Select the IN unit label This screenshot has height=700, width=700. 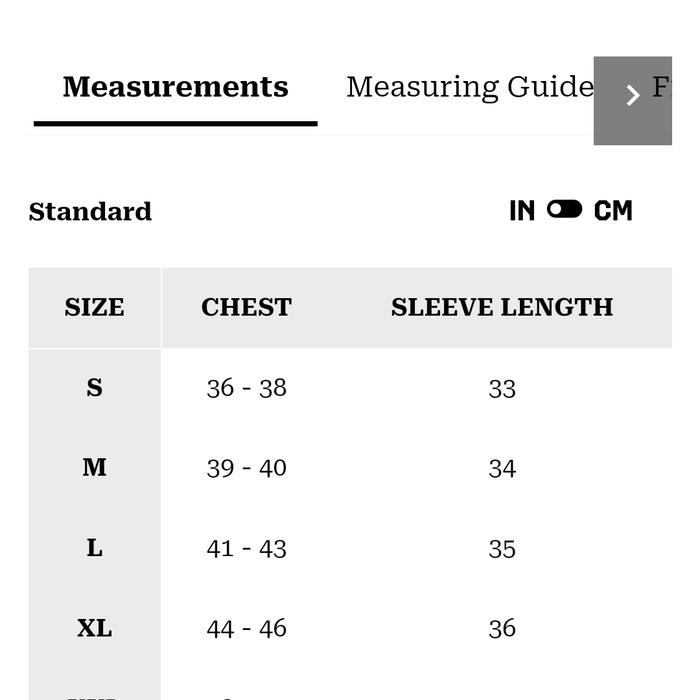tap(522, 211)
